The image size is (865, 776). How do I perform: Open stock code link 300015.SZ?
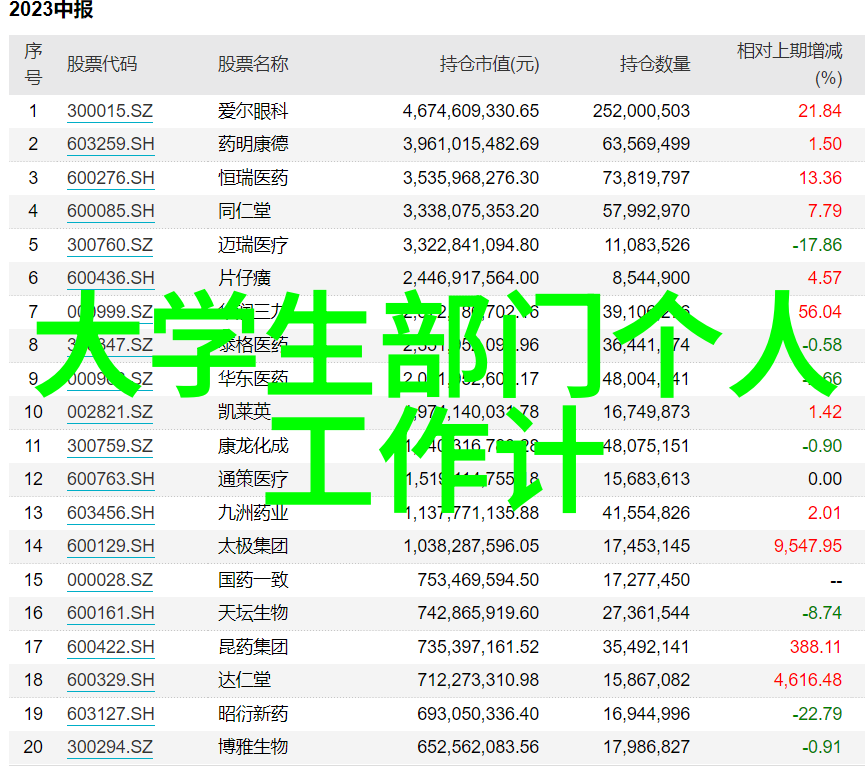[x=110, y=111]
